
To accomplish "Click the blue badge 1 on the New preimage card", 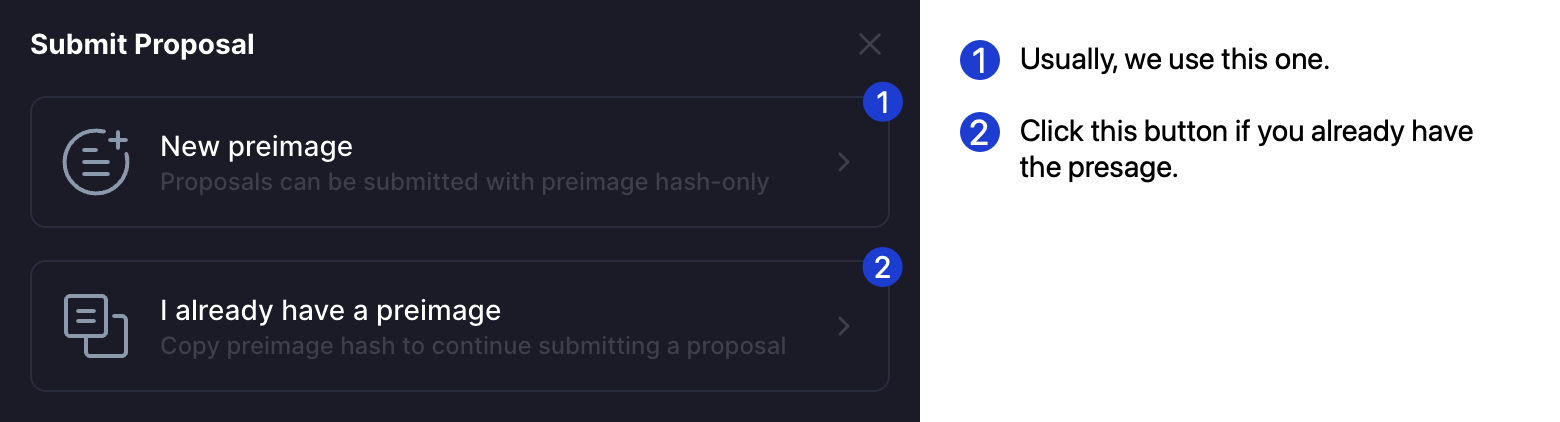I will click(x=882, y=102).
